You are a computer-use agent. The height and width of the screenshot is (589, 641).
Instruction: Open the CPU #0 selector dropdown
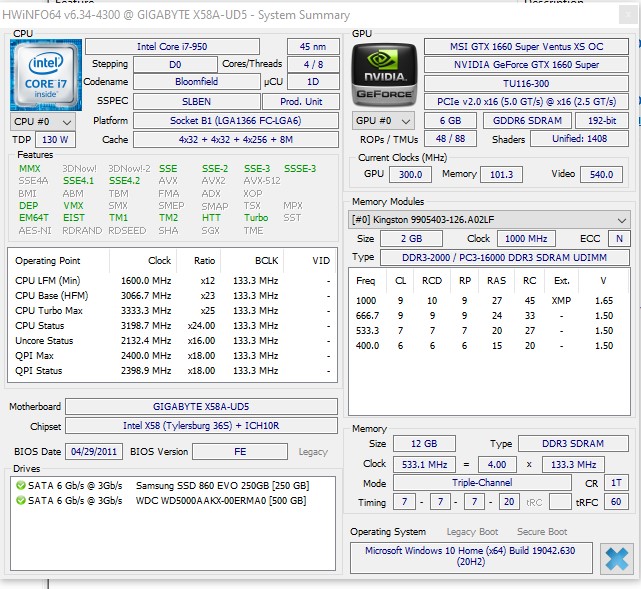[39, 121]
